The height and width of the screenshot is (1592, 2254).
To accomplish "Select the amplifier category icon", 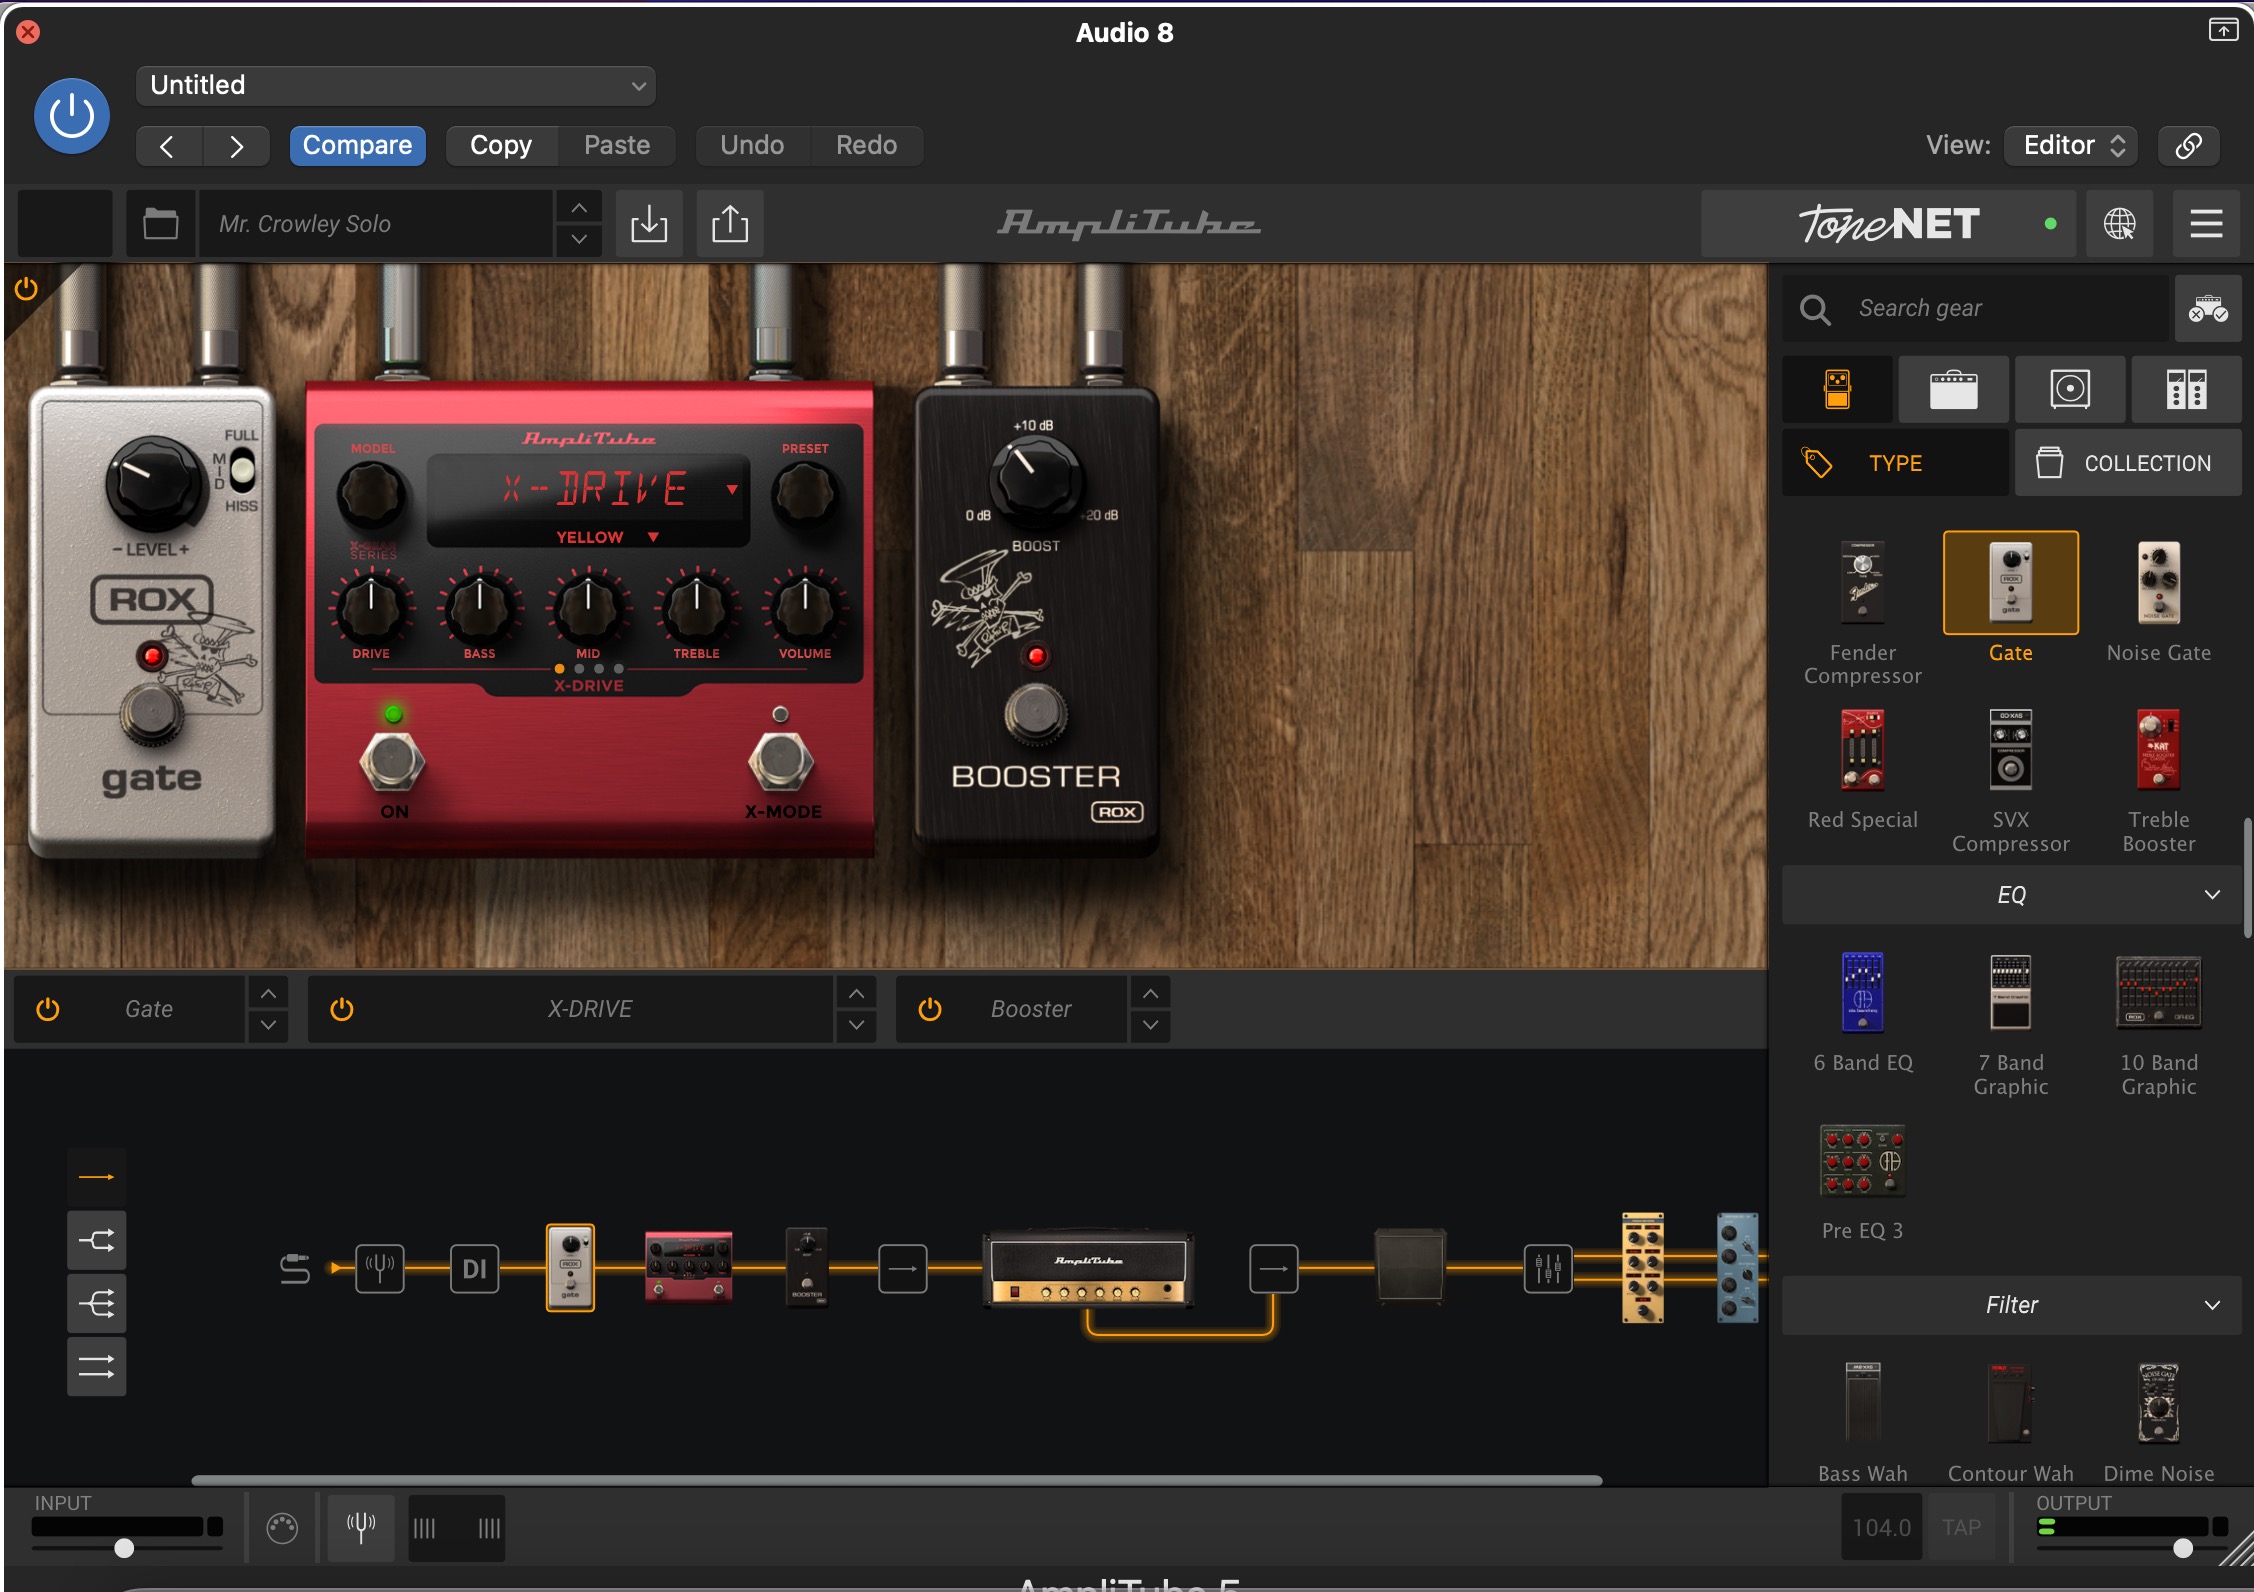I will click(x=1953, y=389).
